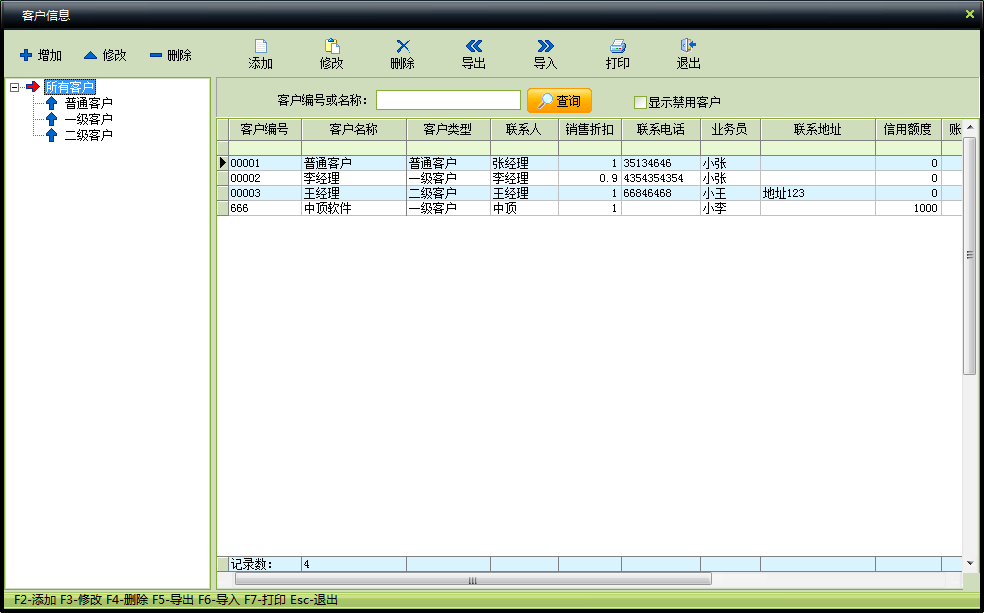Click the 增加 plus button above category tree
This screenshot has height=613, width=984.
pos(41,55)
